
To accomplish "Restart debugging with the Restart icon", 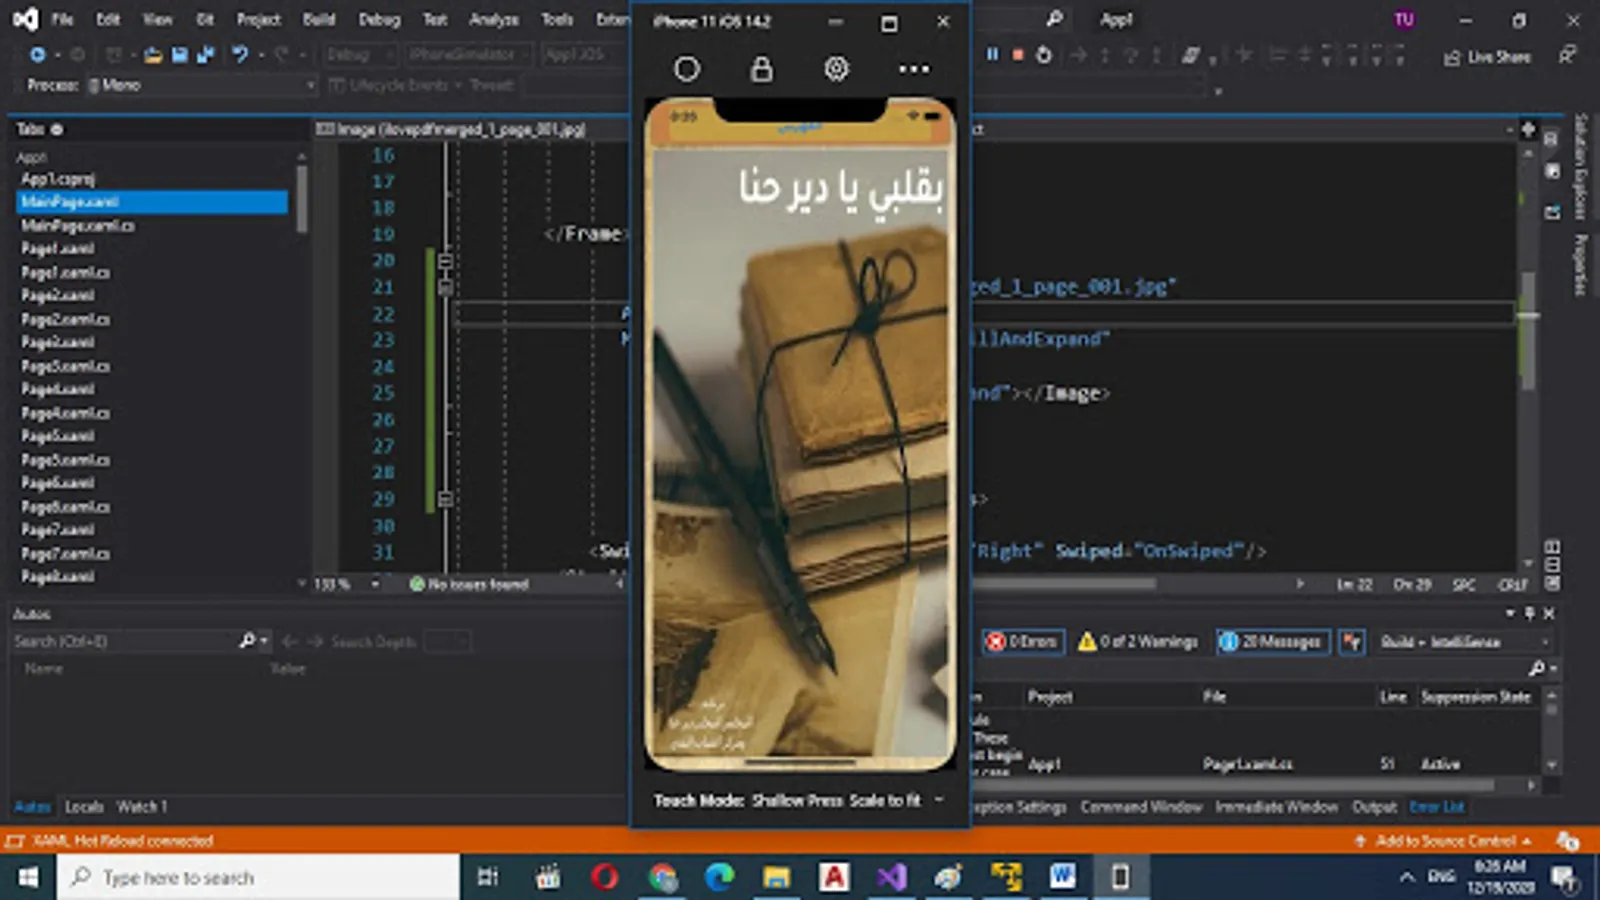I will click(1044, 55).
